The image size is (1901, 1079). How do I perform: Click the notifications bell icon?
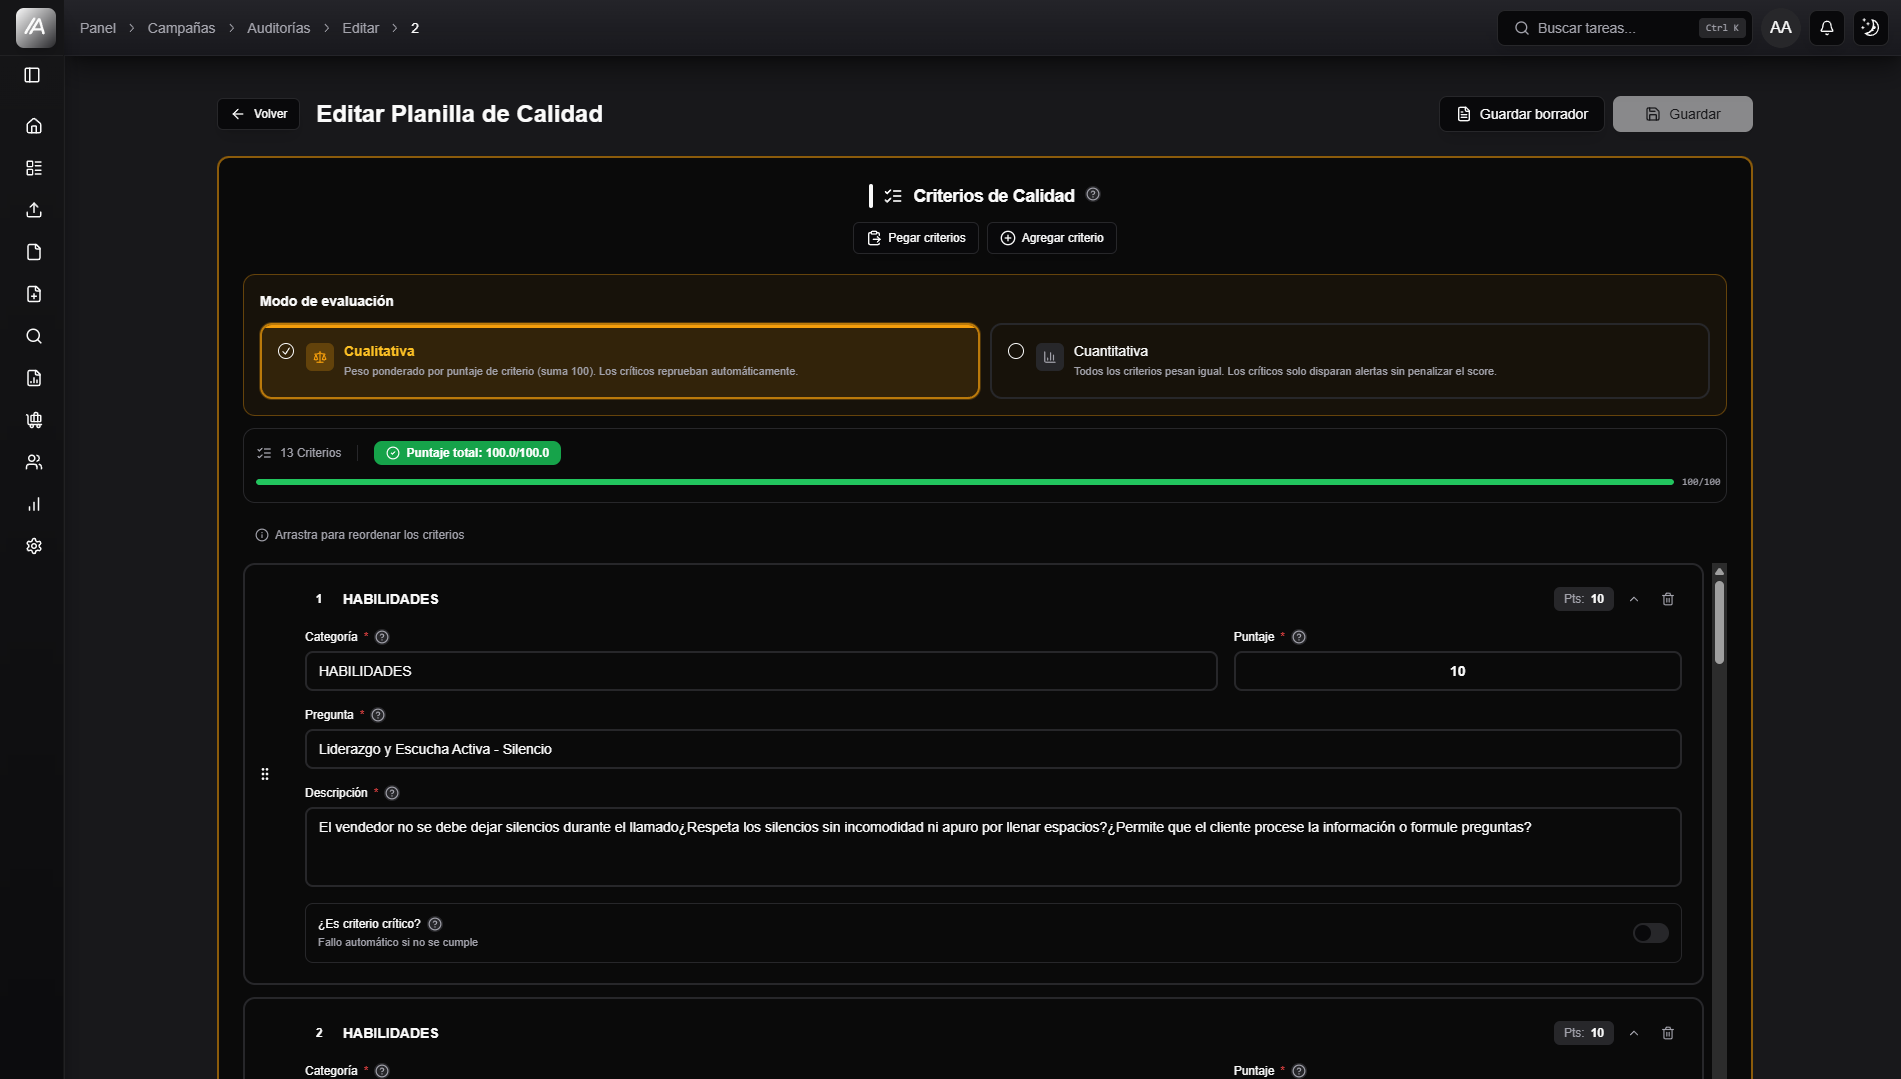(1826, 28)
